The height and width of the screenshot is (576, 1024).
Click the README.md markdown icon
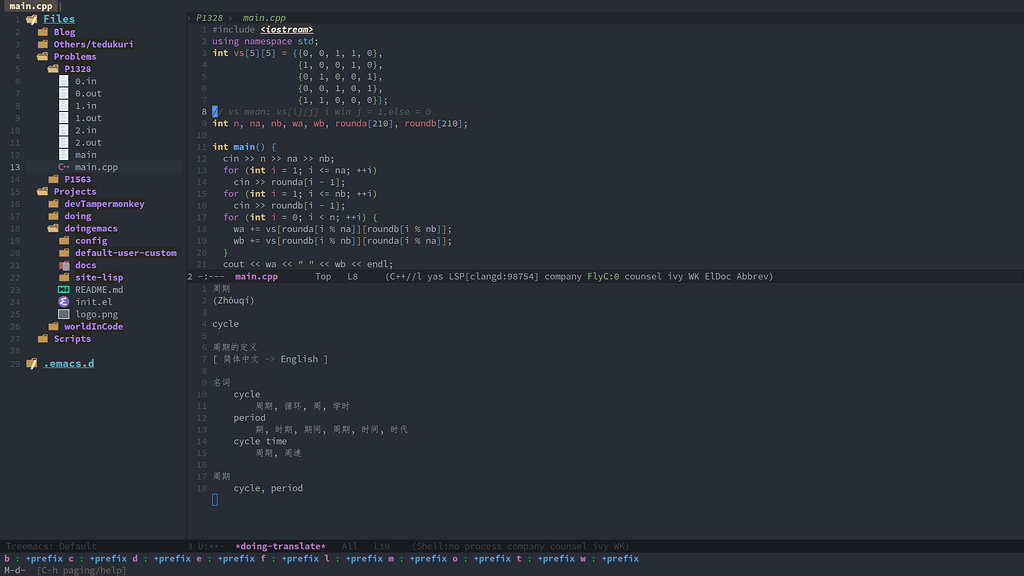(x=65, y=289)
